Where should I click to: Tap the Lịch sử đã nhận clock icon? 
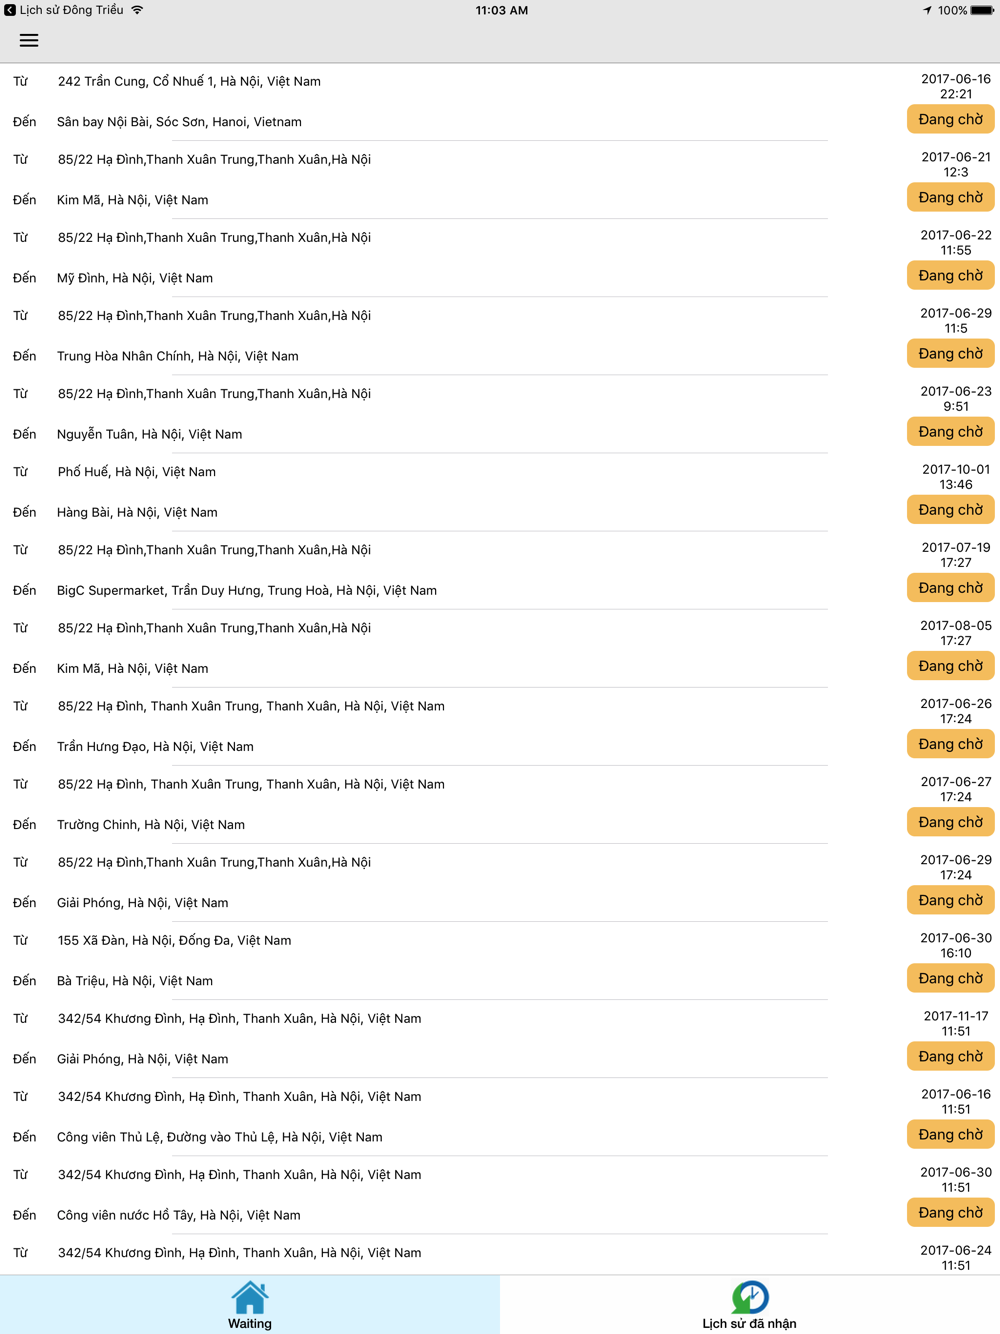pyautogui.click(x=750, y=1297)
